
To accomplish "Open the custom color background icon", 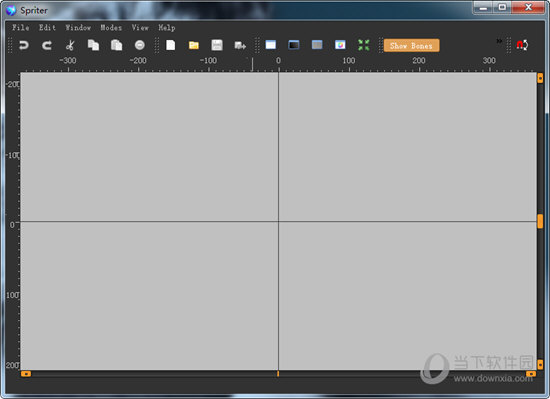I will pos(340,45).
